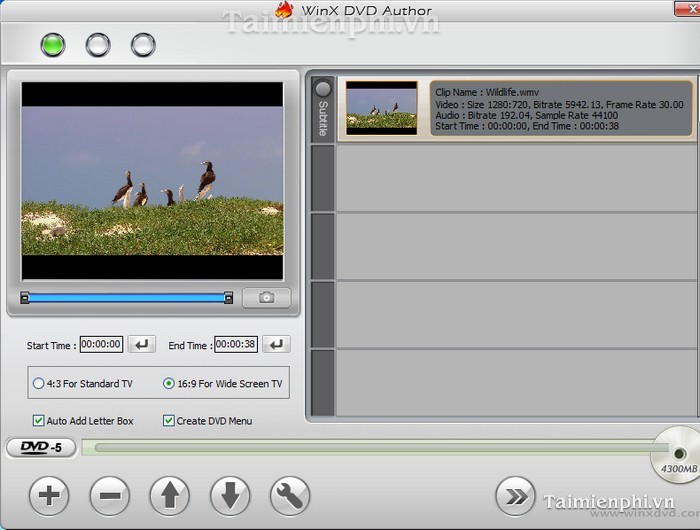Click the clip's Start Time and End Time line
The width and height of the screenshot is (700, 530).
pyautogui.click(x=527, y=126)
